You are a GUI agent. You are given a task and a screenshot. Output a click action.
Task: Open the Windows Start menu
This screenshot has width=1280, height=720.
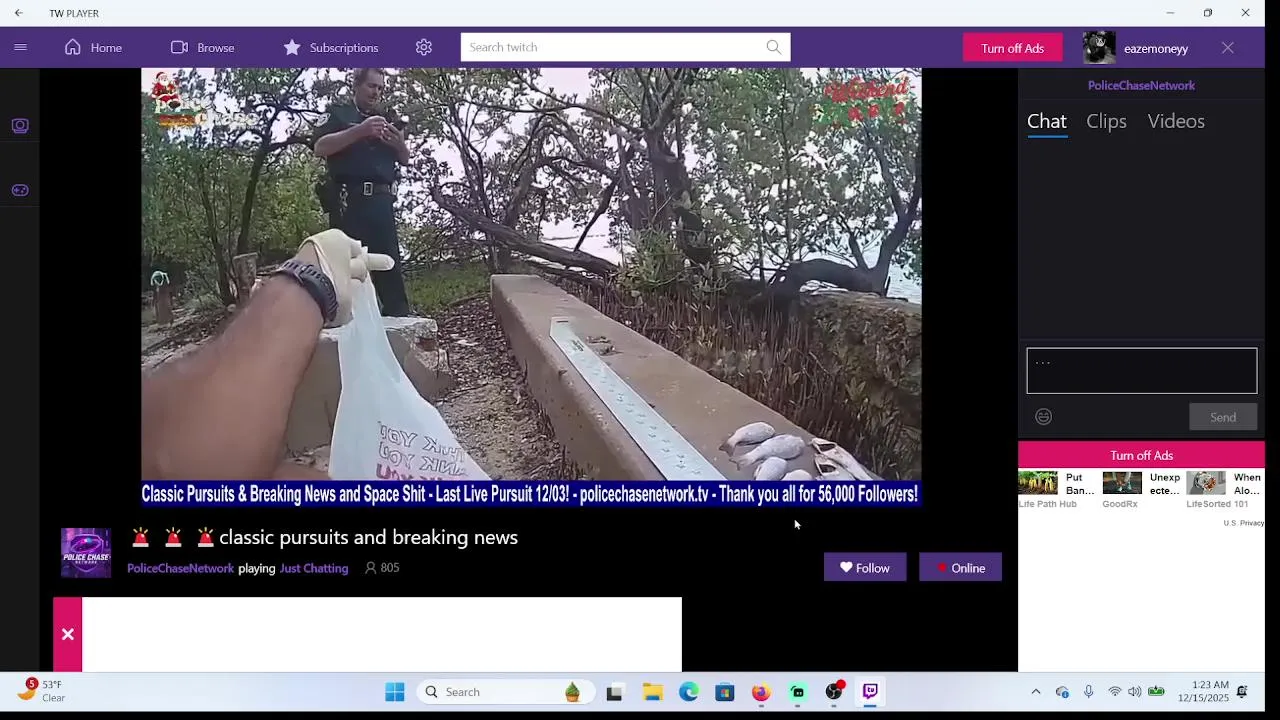395,692
